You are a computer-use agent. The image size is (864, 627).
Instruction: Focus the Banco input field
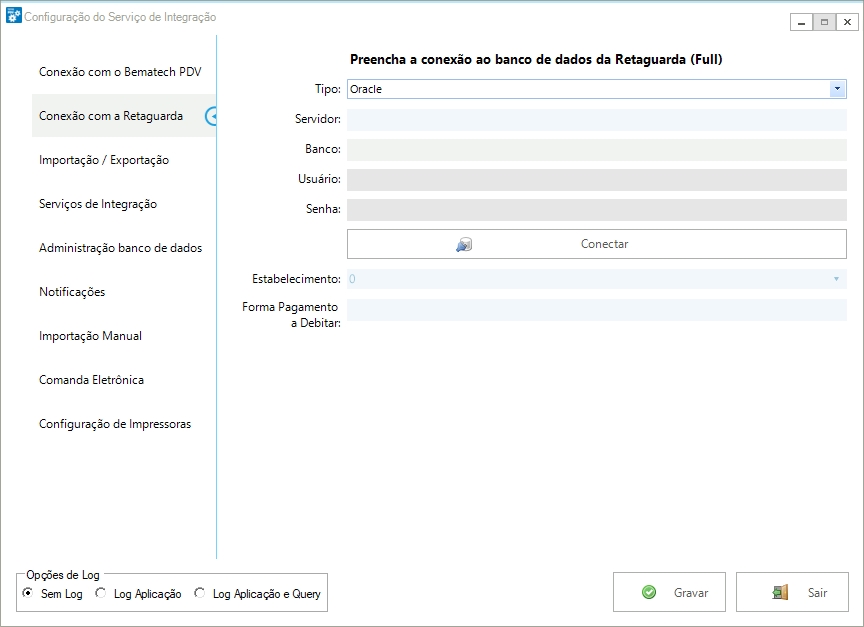(x=597, y=149)
